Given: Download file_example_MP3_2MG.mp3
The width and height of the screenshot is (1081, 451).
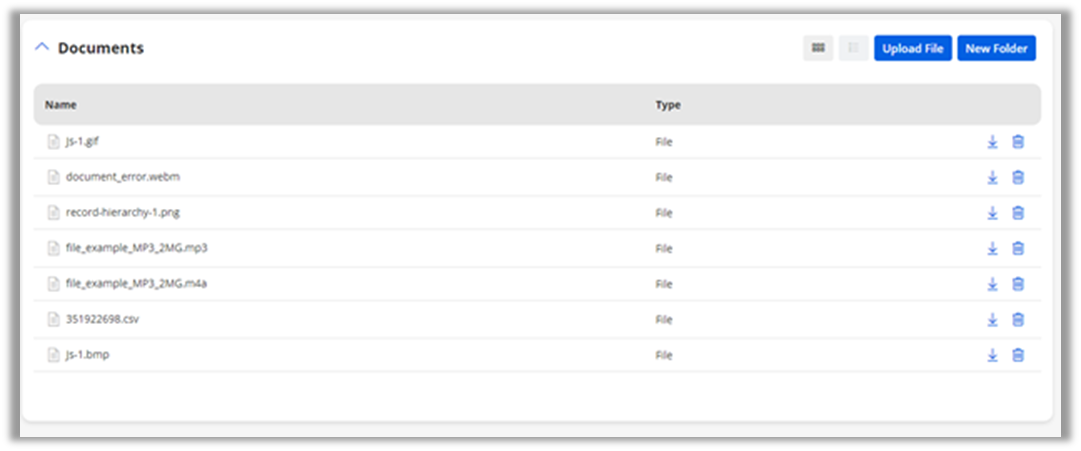Looking at the screenshot, I should pos(992,248).
